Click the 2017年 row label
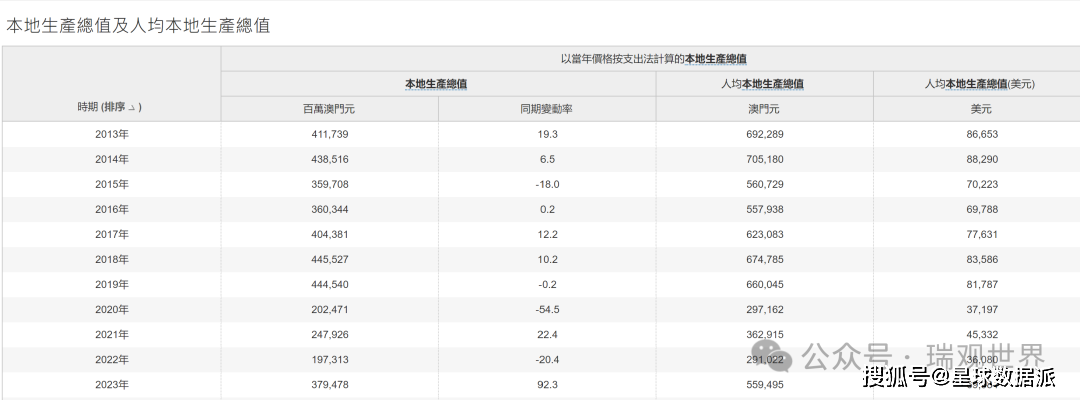Viewport: 1080px width, 400px height. pyautogui.click(x=111, y=235)
